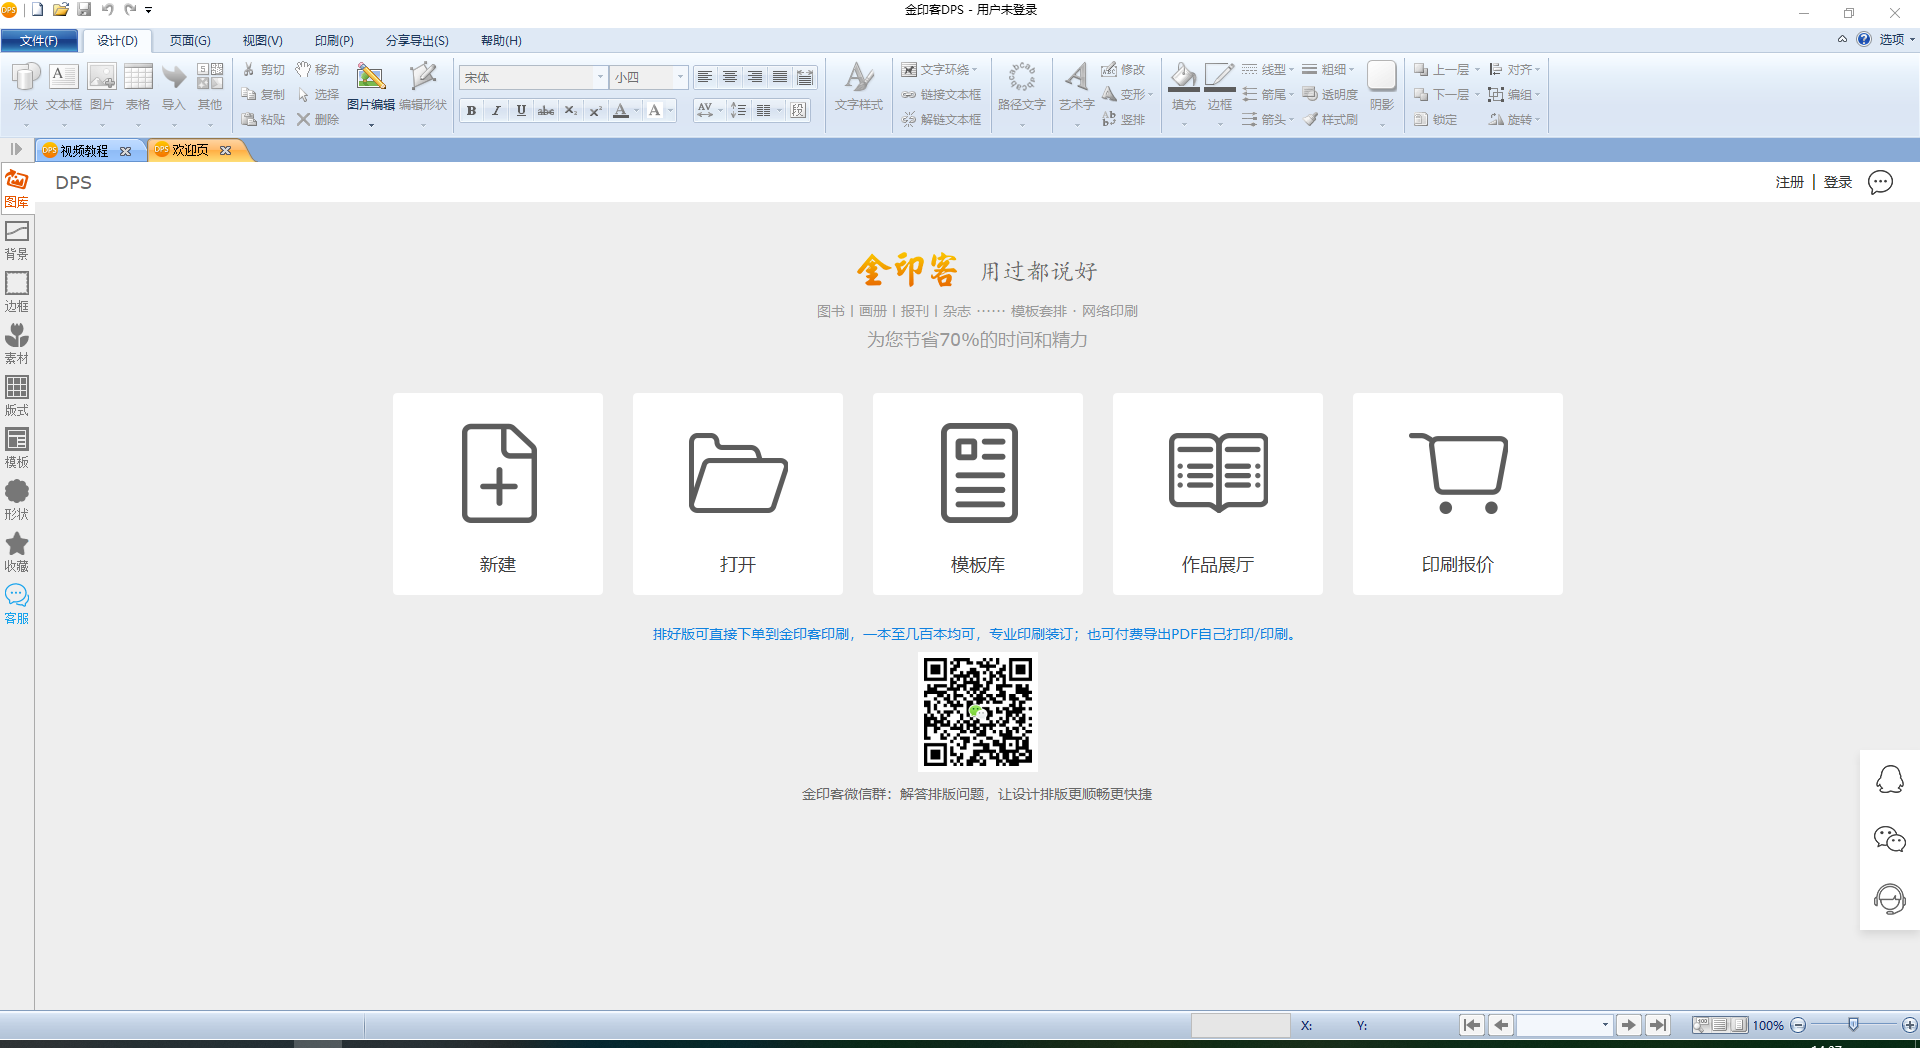Image resolution: width=1920 pixels, height=1048 pixels.
Task: Click the 新建 new document card
Action: pos(498,494)
